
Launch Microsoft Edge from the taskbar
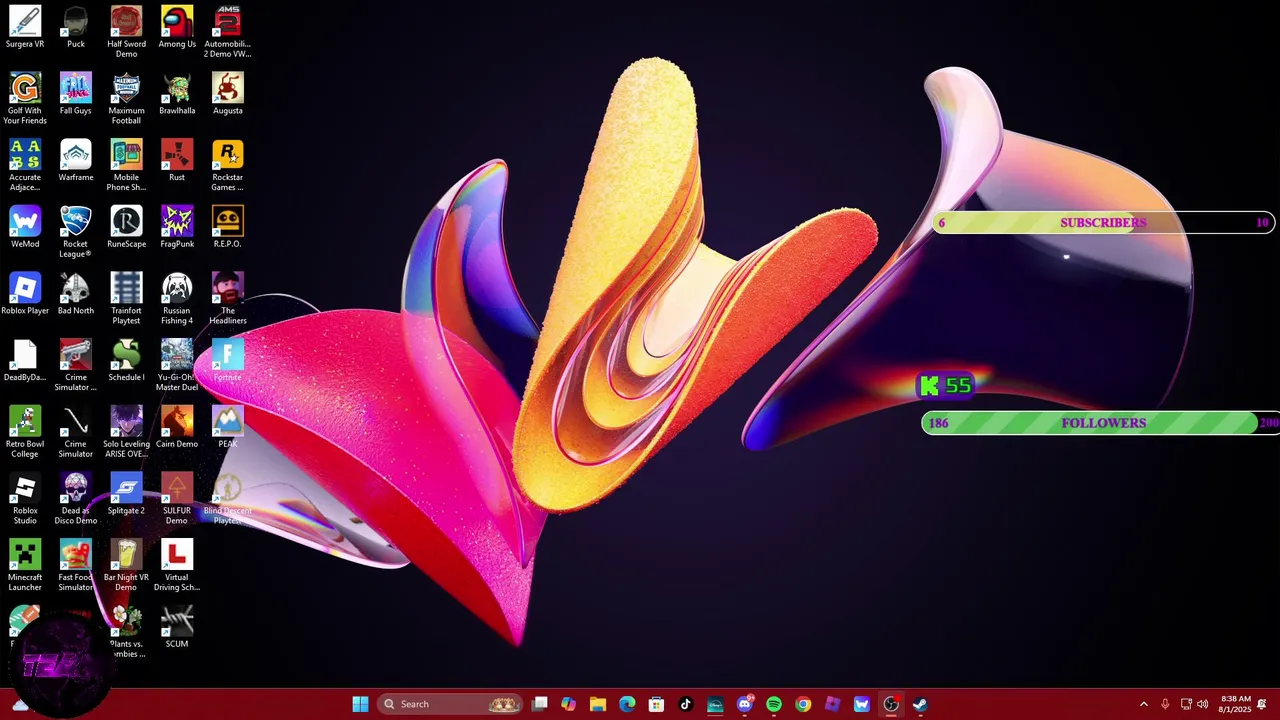(x=627, y=704)
